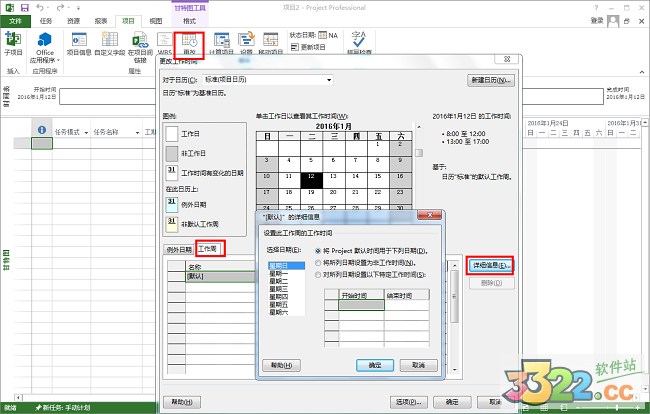
Task: Click January 12 in the calendar
Action: 311,181
